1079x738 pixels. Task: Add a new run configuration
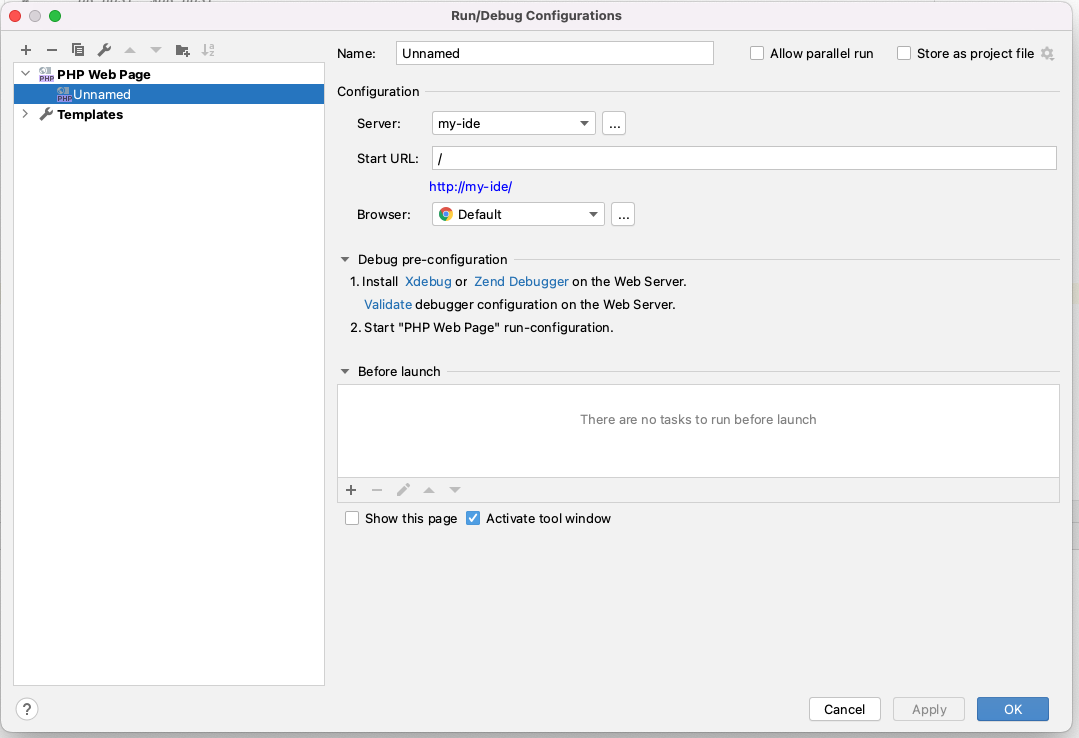pos(26,50)
